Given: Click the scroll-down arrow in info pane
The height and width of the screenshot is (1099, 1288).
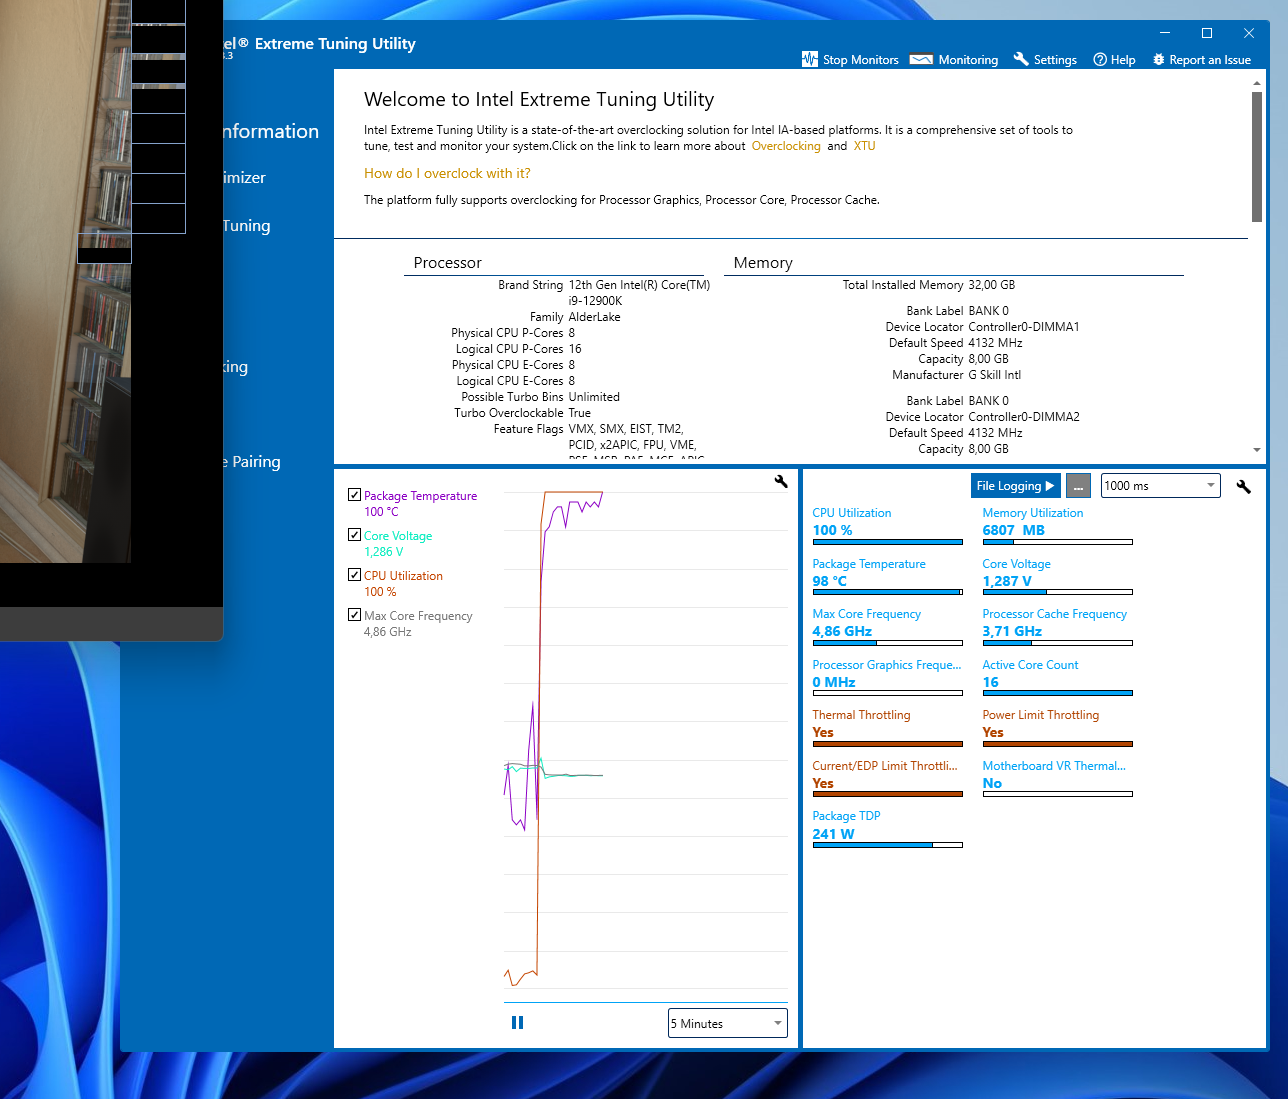Looking at the screenshot, I should click(x=1257, y=450).
